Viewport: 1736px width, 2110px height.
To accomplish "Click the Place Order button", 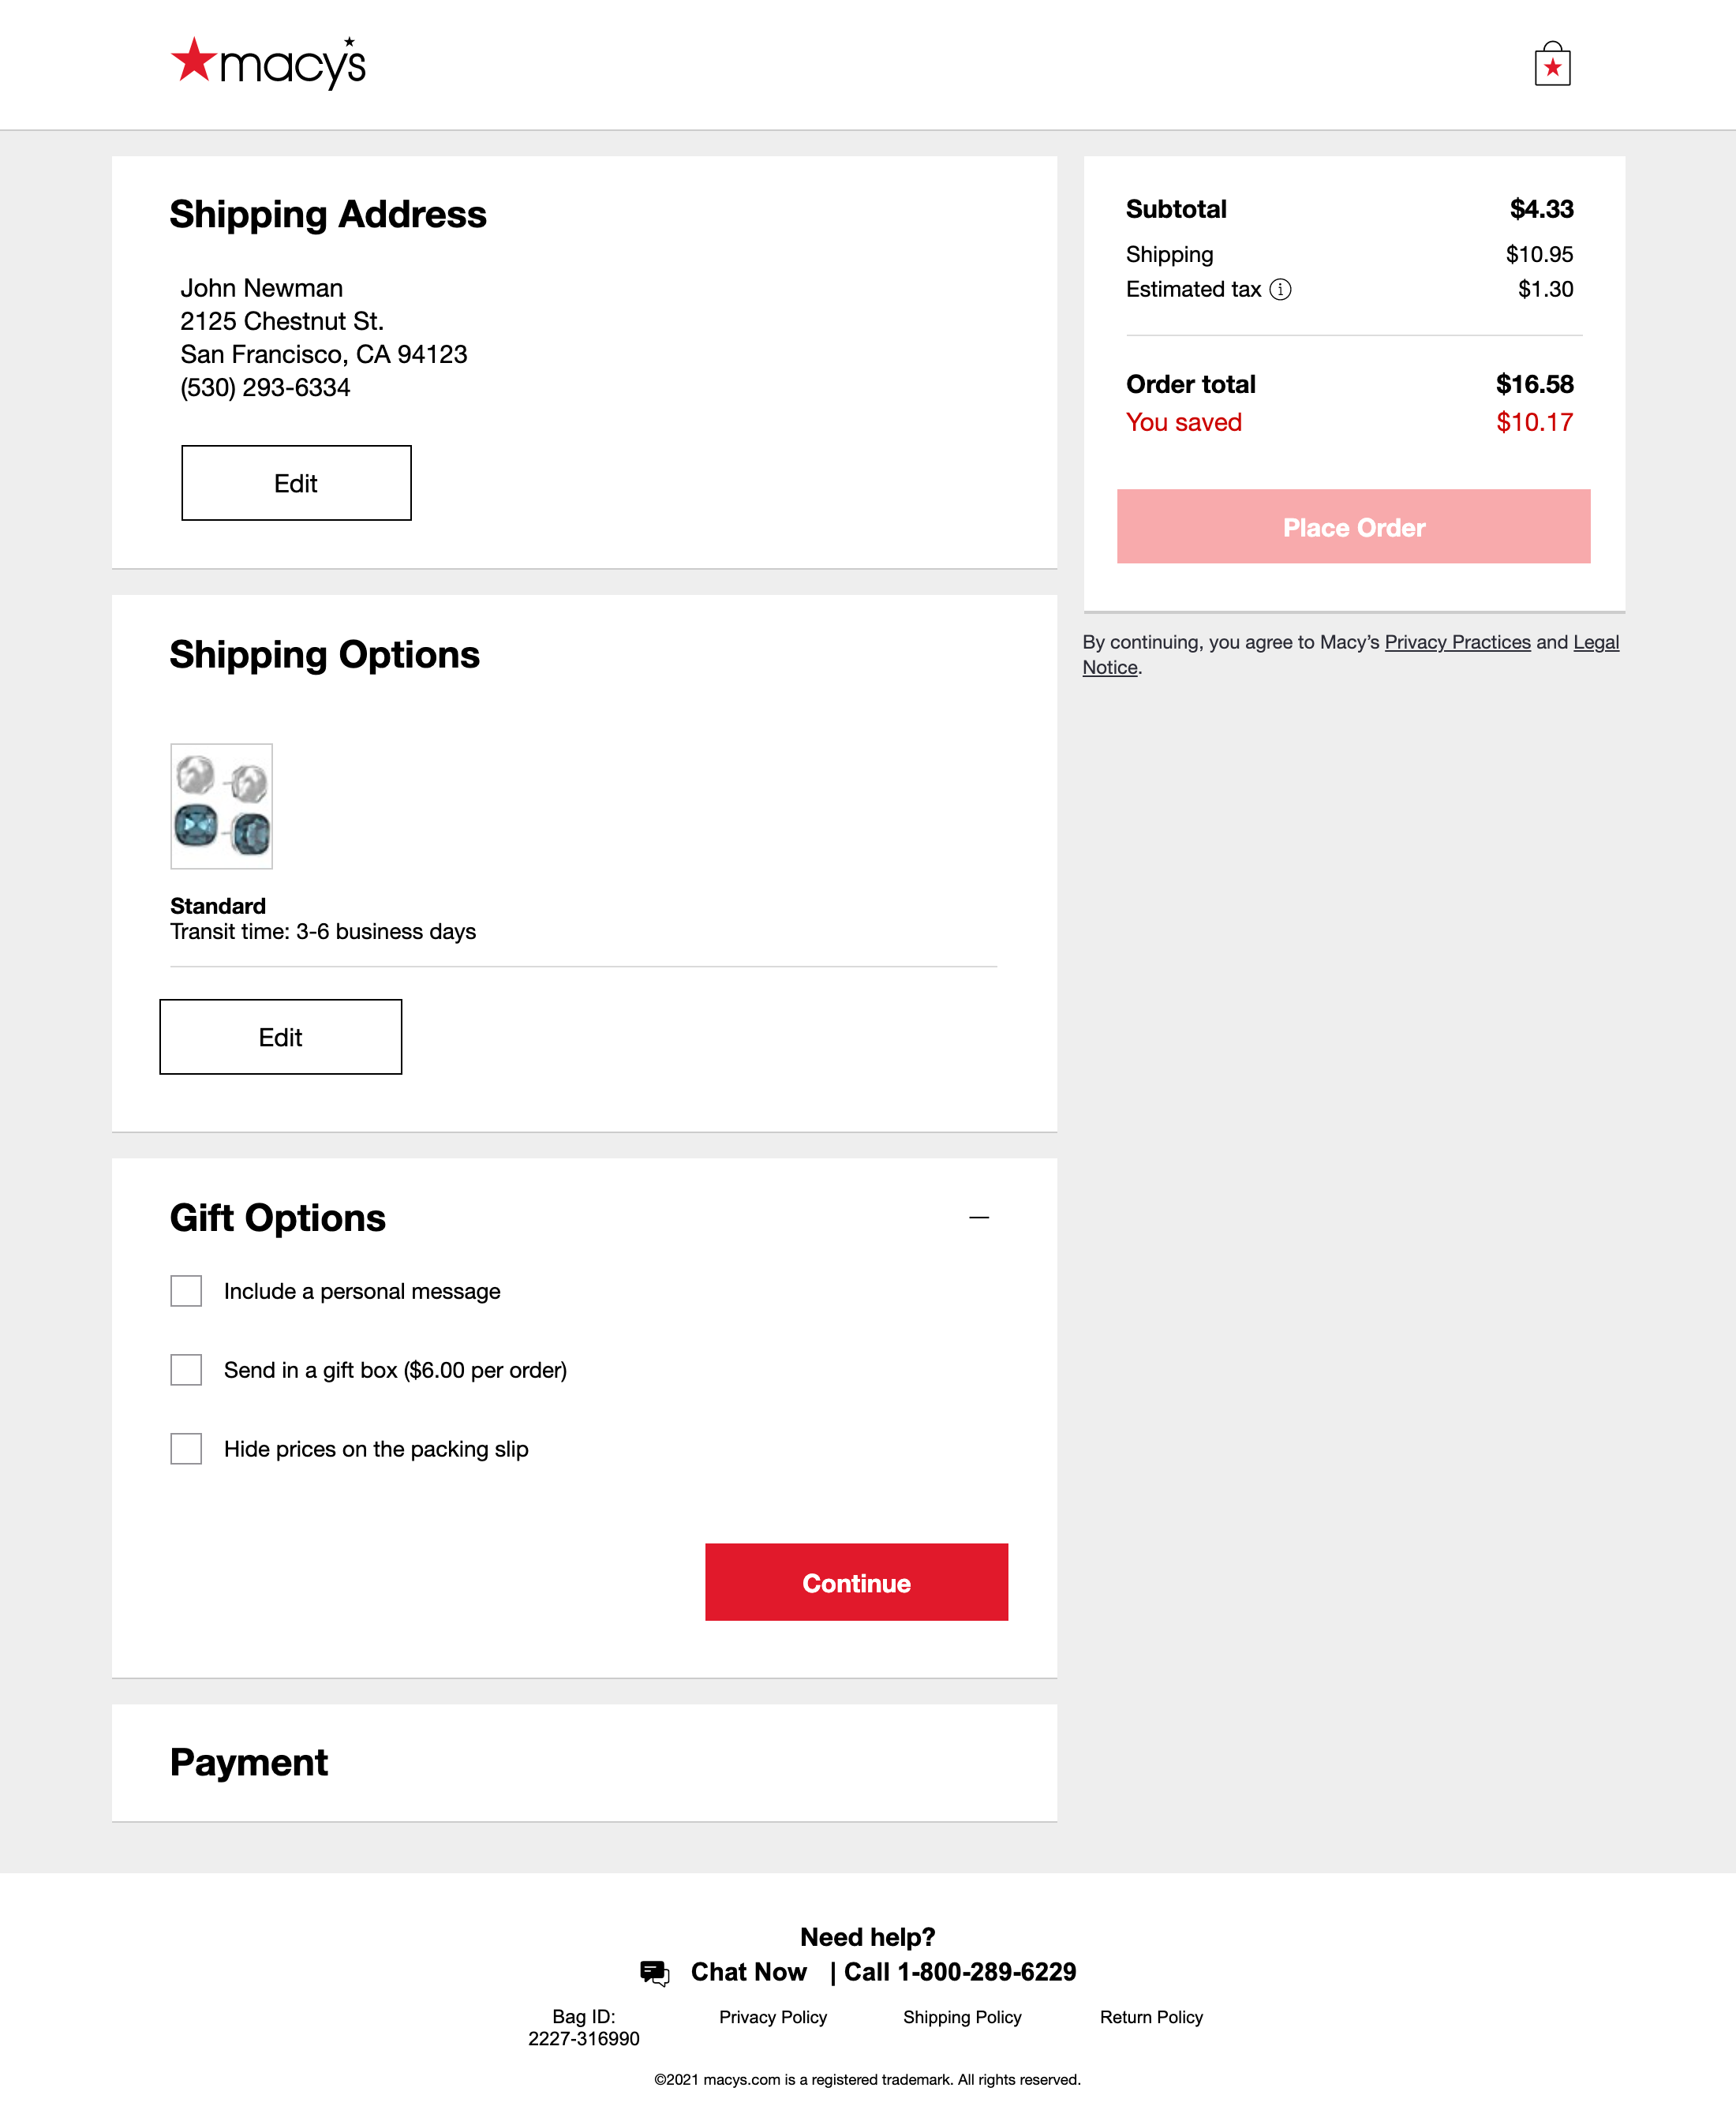I will coord(1353,527).
